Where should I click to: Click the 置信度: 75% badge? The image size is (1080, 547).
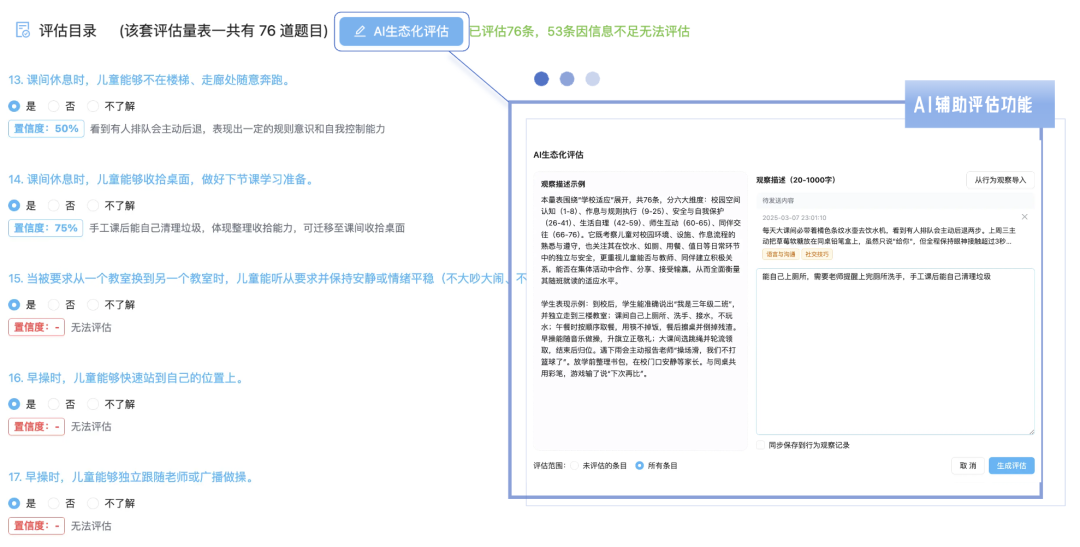click(45, 228)
